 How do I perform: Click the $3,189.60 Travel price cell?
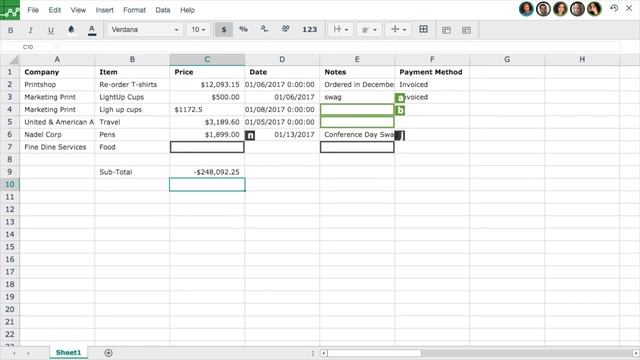coord(207,122)
